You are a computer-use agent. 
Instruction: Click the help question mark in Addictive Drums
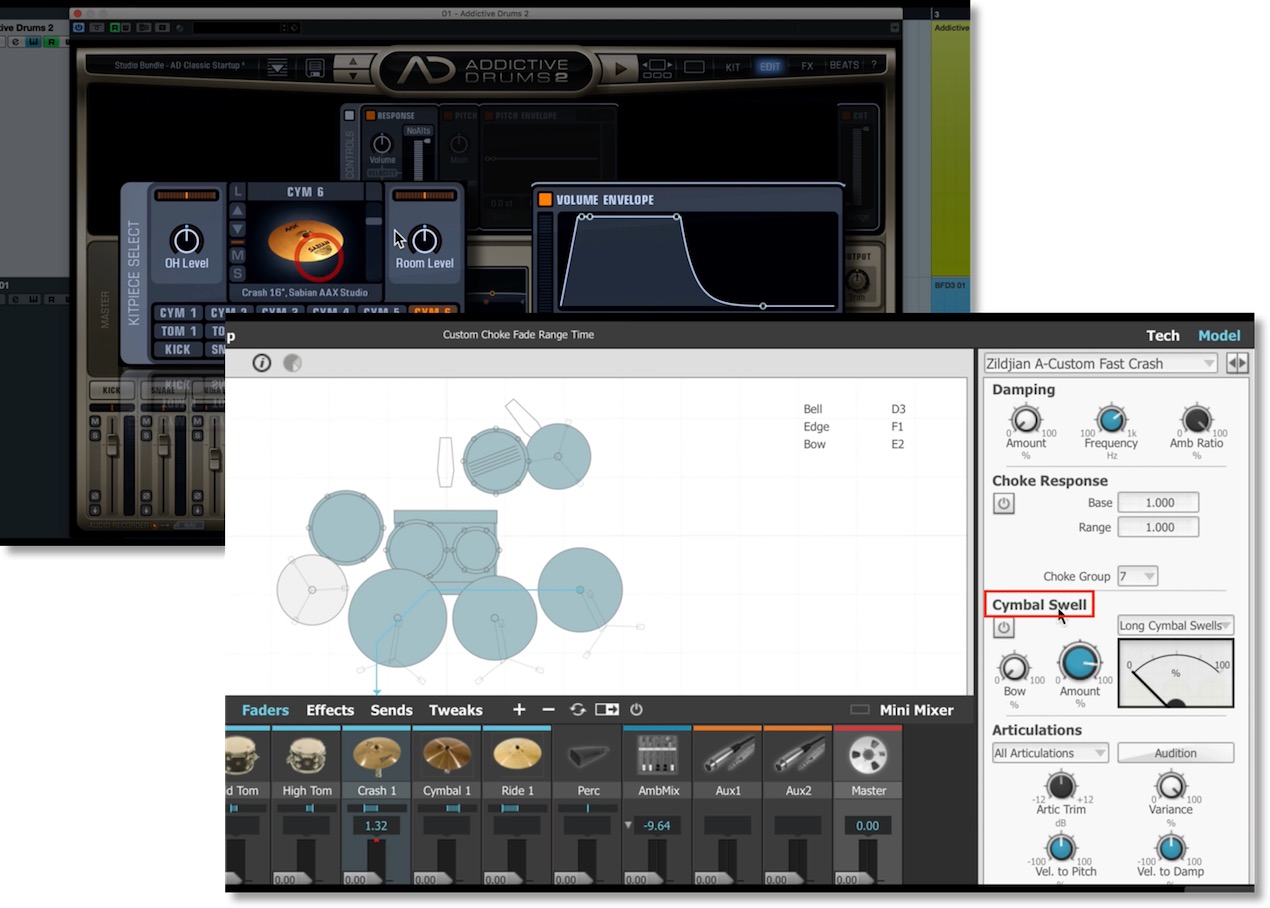[873, 65]
